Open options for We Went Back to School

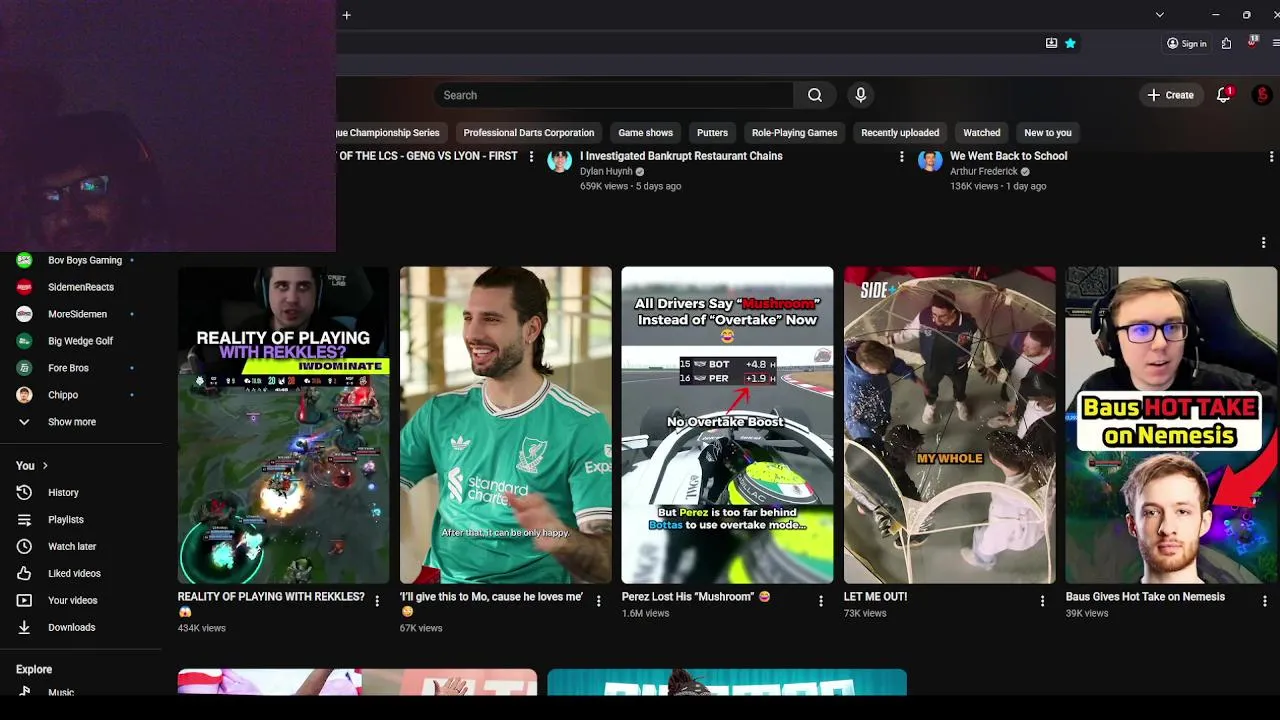tap(1271, 157)
